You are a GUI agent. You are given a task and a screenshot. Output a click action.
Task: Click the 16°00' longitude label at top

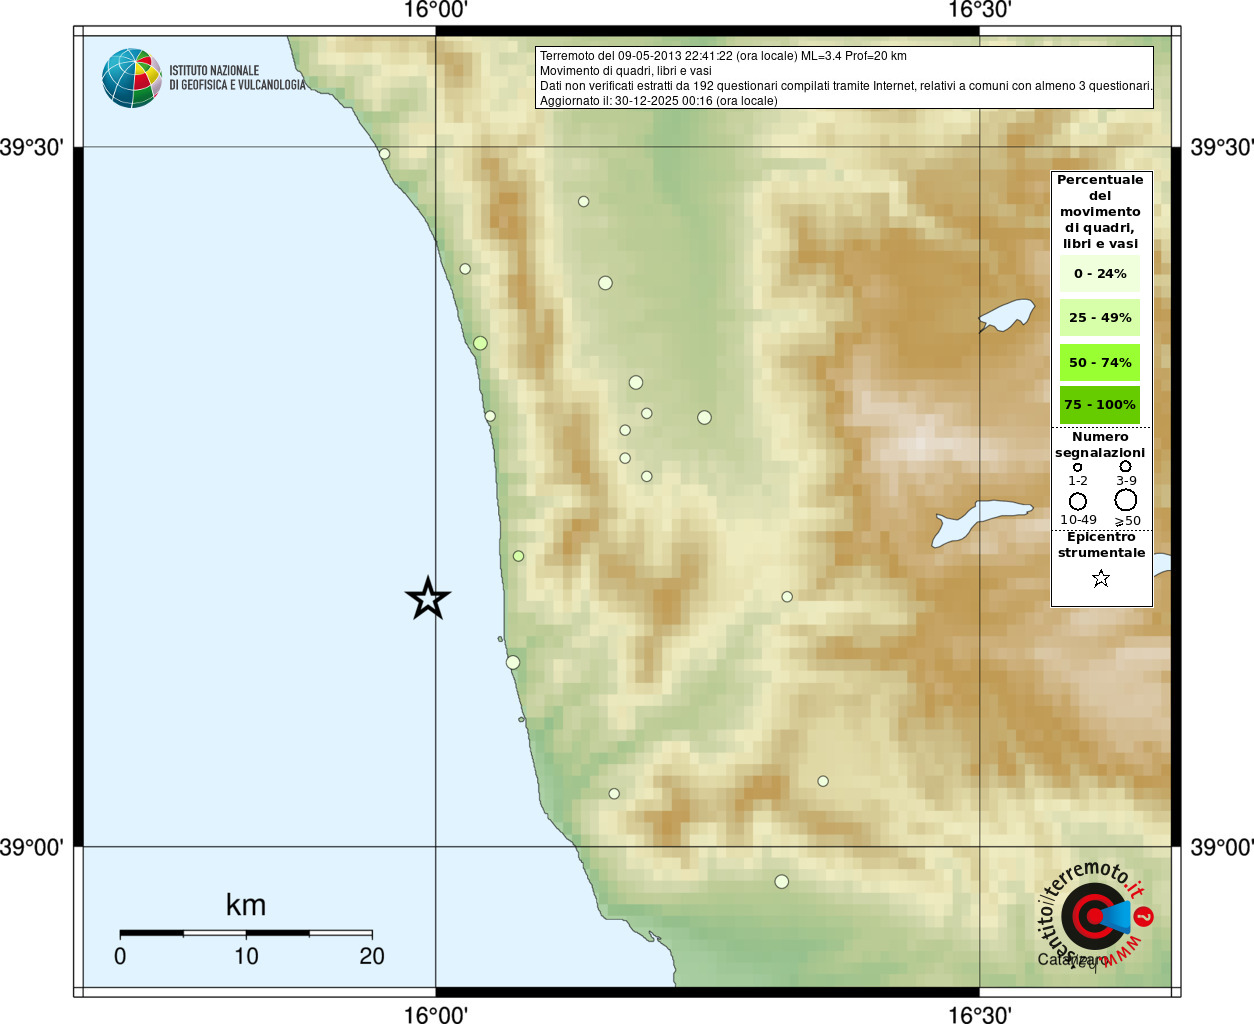(x=436, y=11)
